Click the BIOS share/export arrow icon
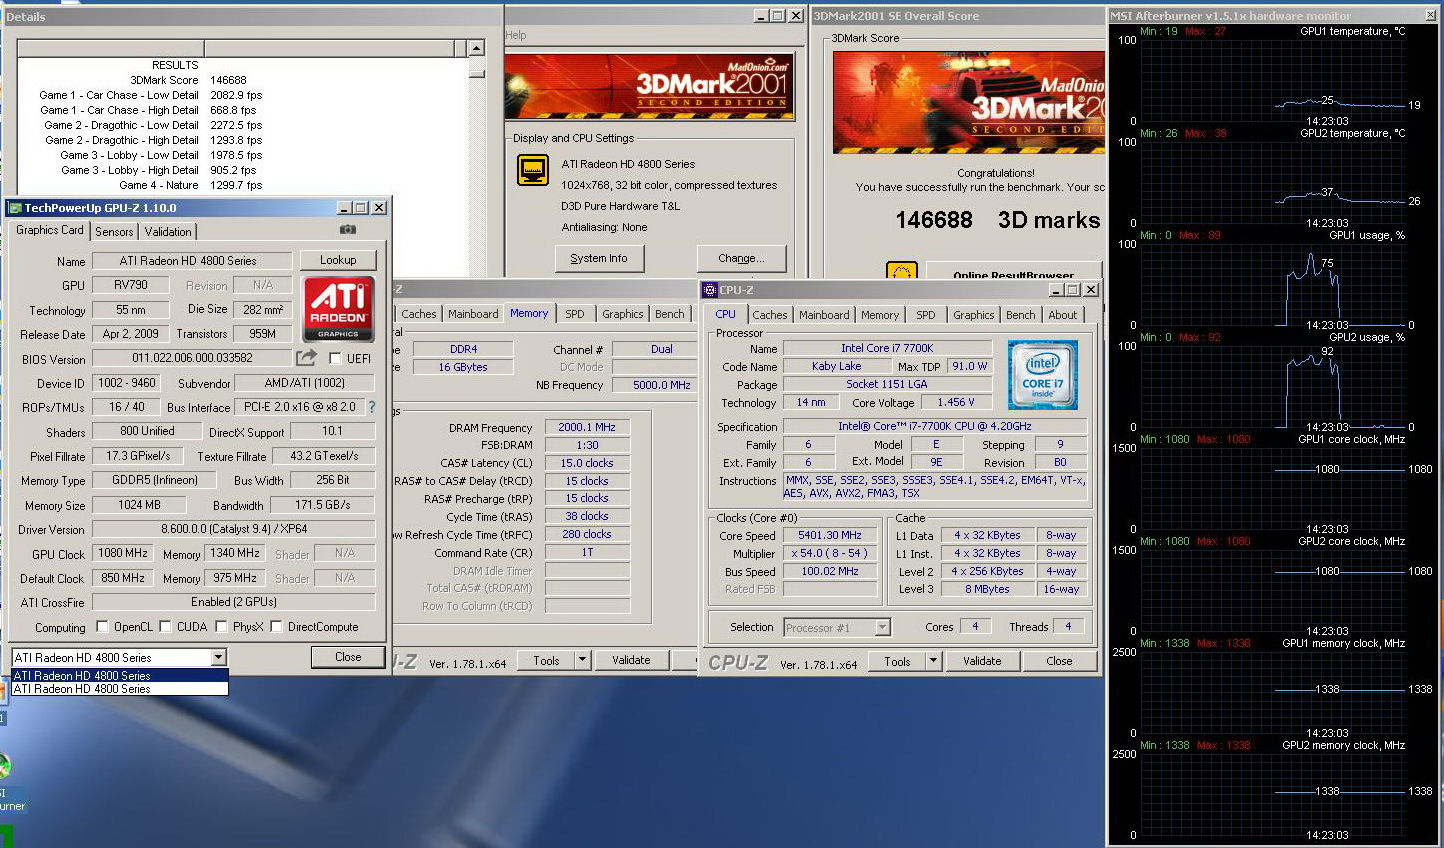This screenshot has width=1444, height=848. (x=306, y=357)
